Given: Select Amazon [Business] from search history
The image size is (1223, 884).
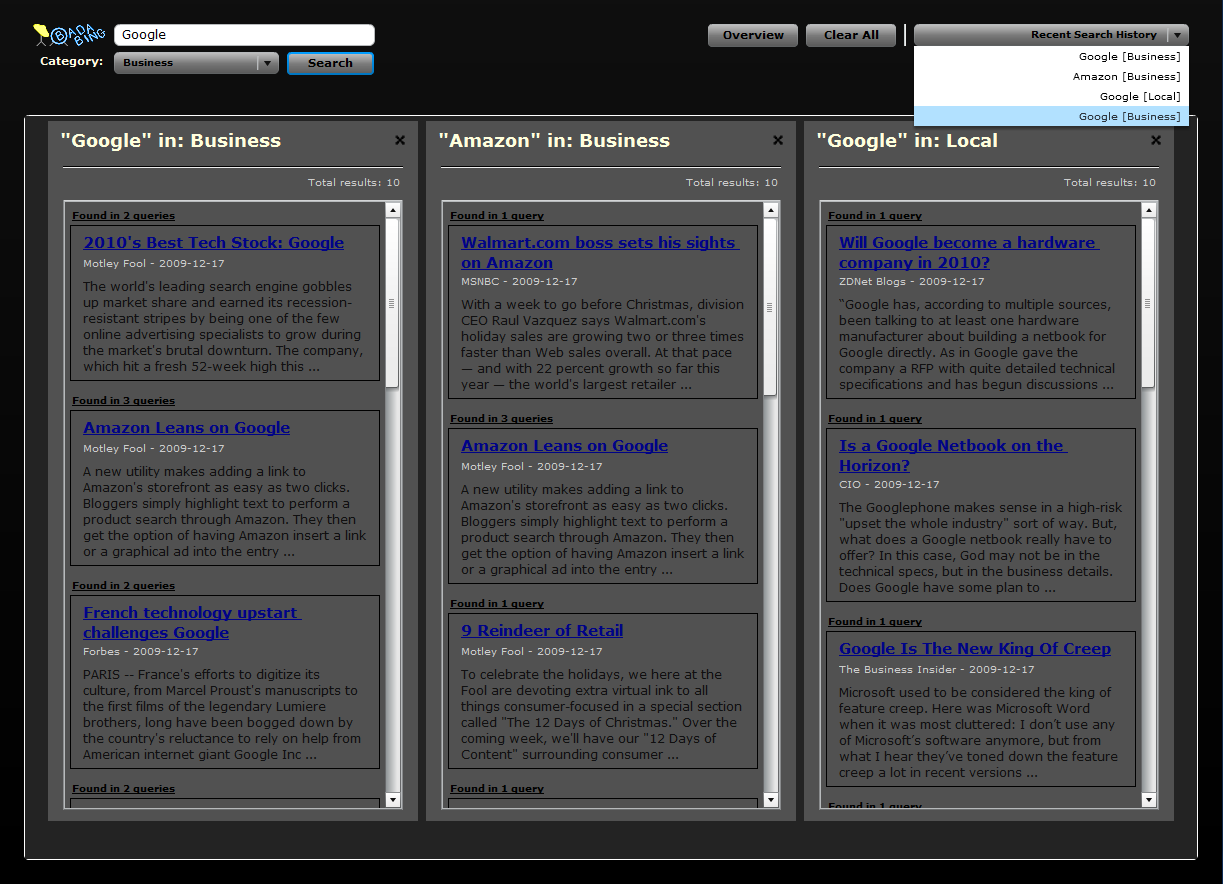Looking at the screenshot, I should coord(1051,76).
